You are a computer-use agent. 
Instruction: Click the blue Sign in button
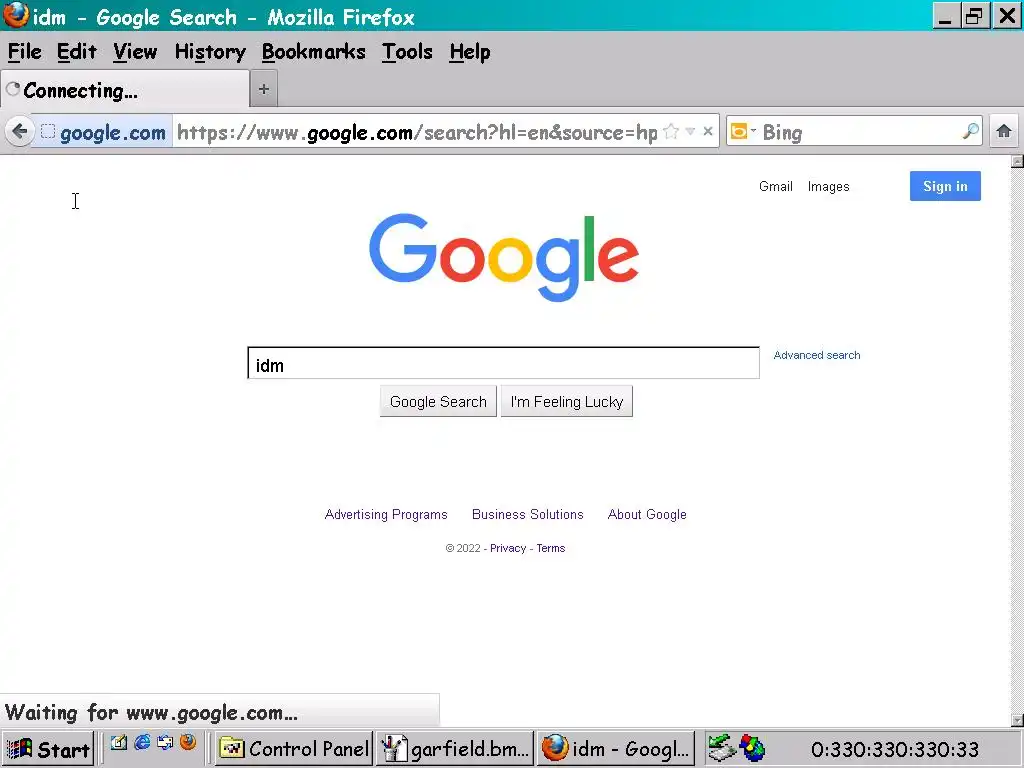945,186
